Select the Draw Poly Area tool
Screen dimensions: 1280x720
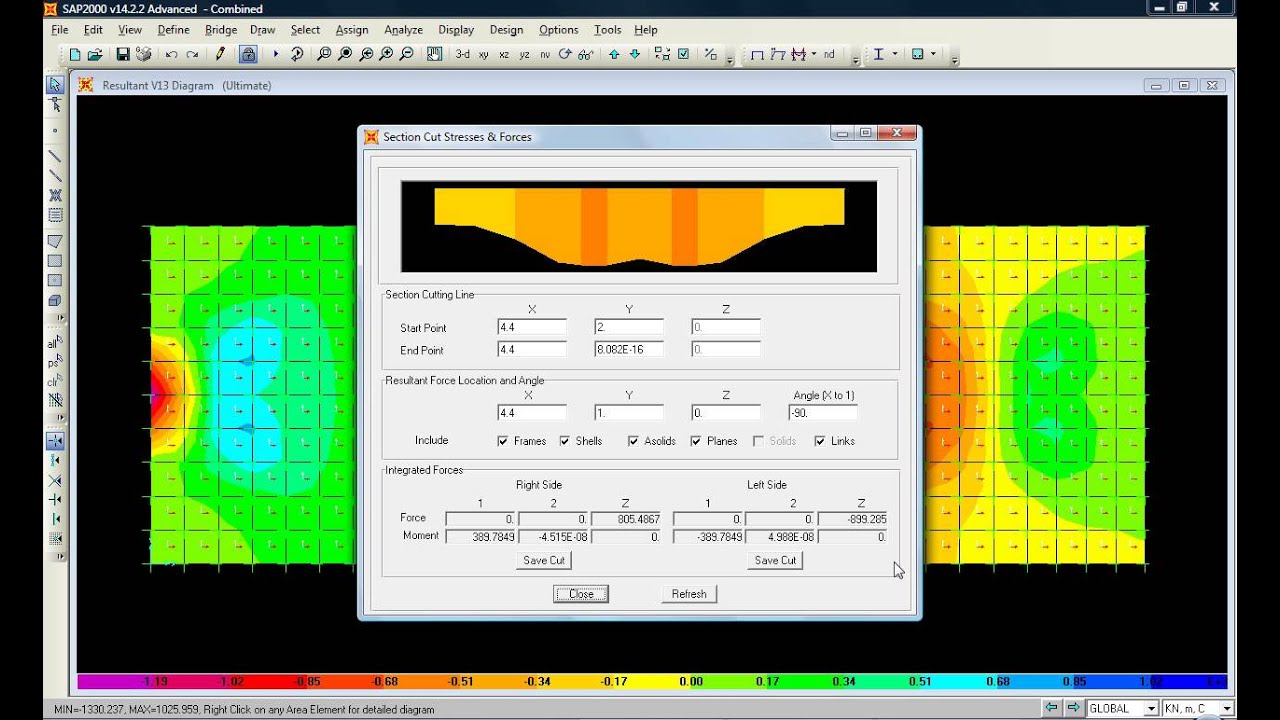coord(55,241)
